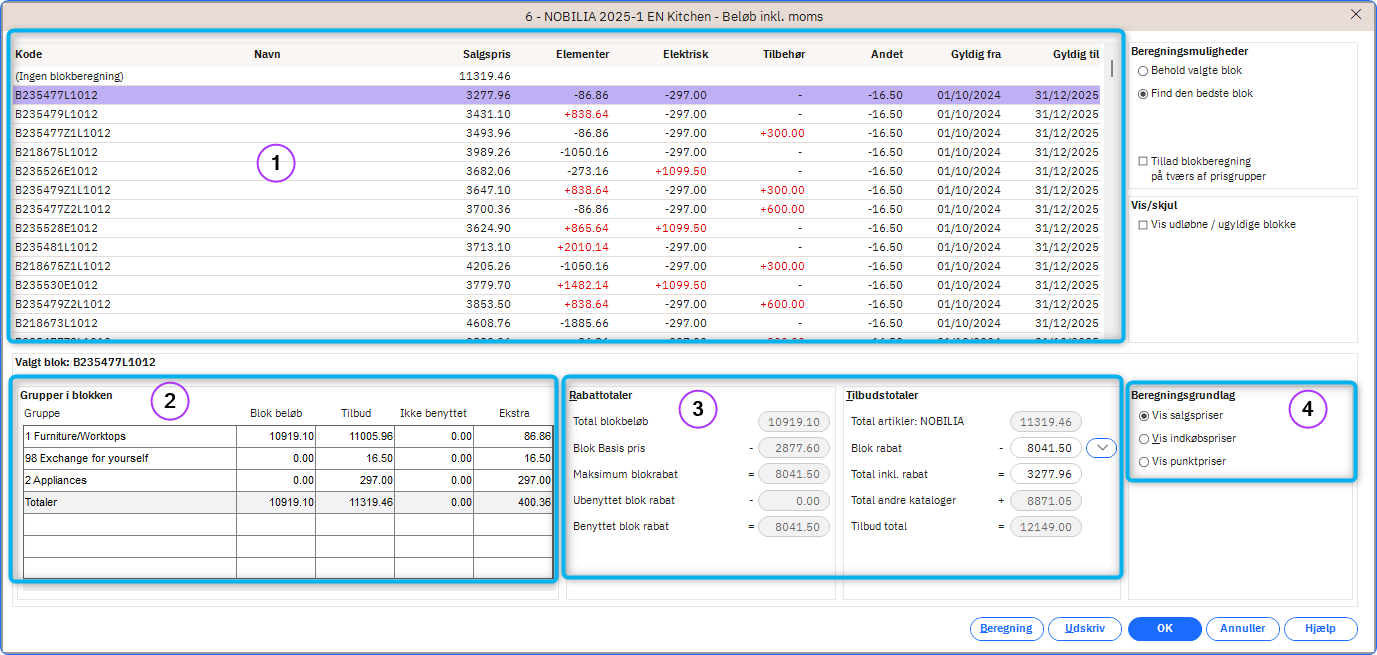Open Hjælp for this dialog
This screenshot has height=655, width=1377.
click(1320, 629)
